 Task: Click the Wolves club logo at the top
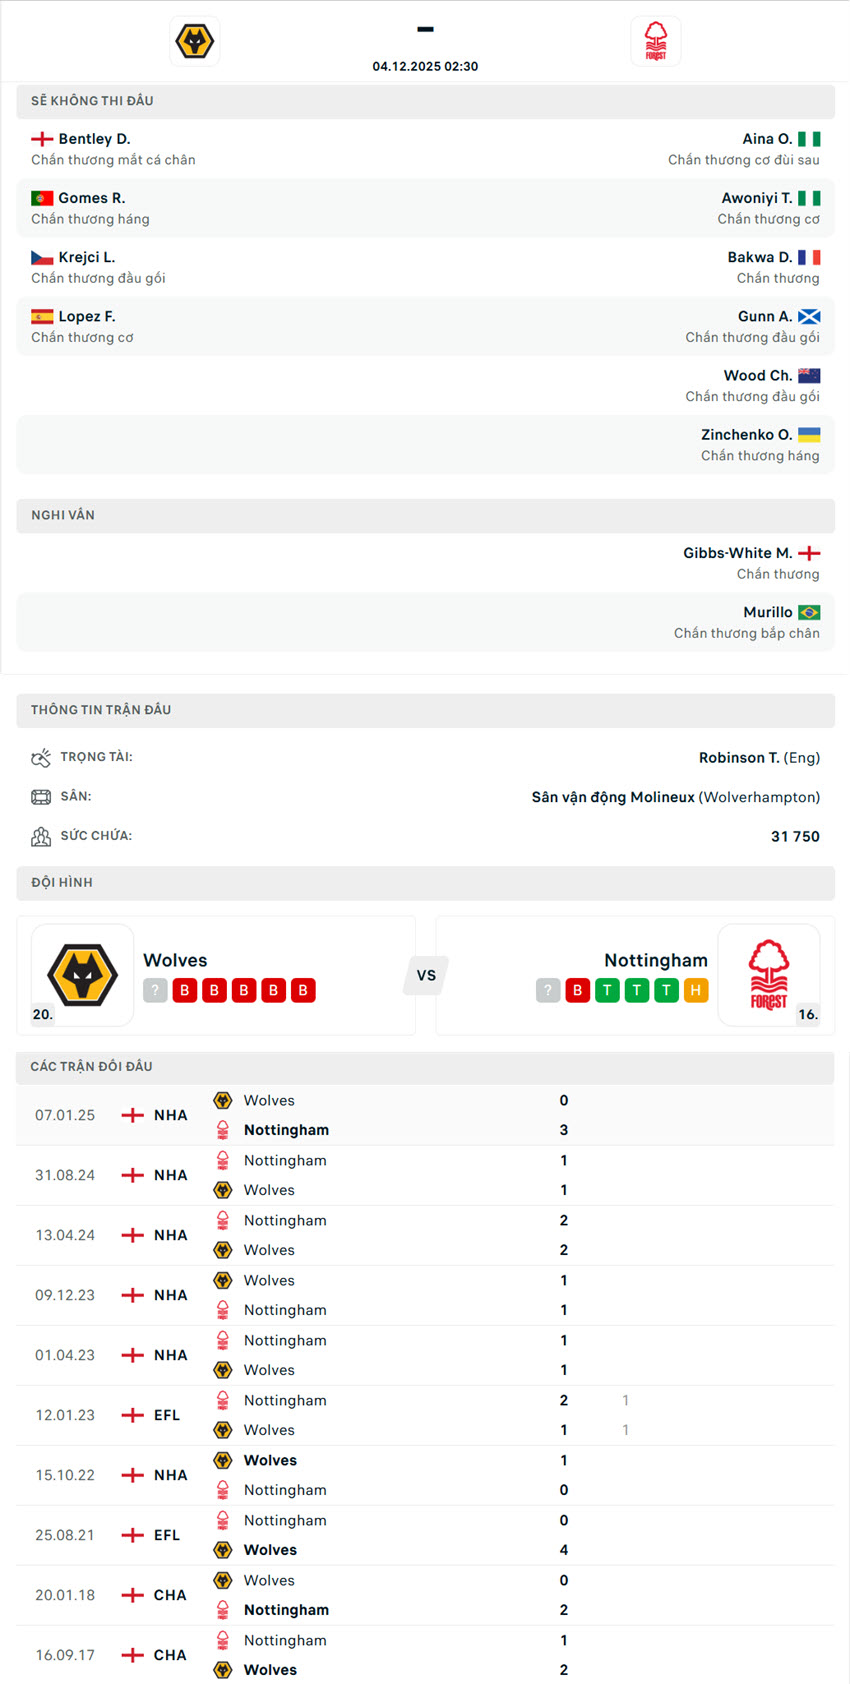(x=194, y=41)
